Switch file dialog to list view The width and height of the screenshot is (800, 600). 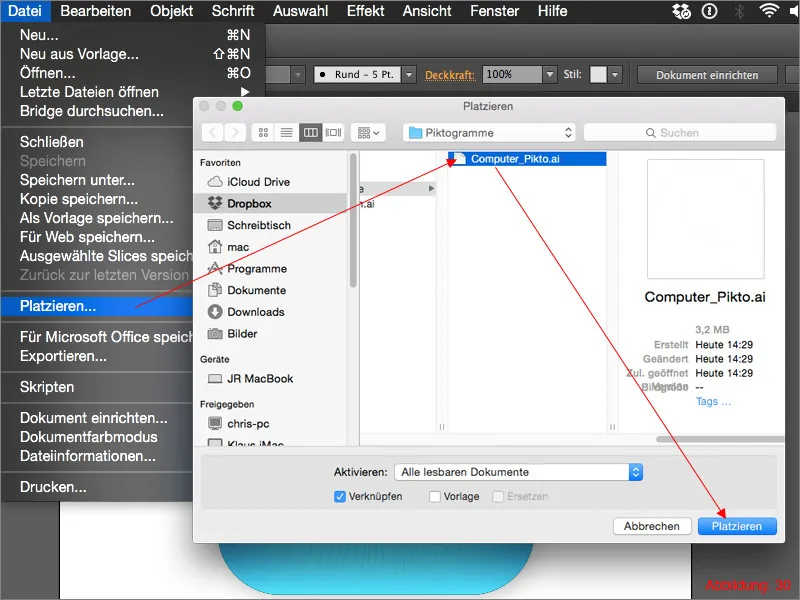pos(286,133)
